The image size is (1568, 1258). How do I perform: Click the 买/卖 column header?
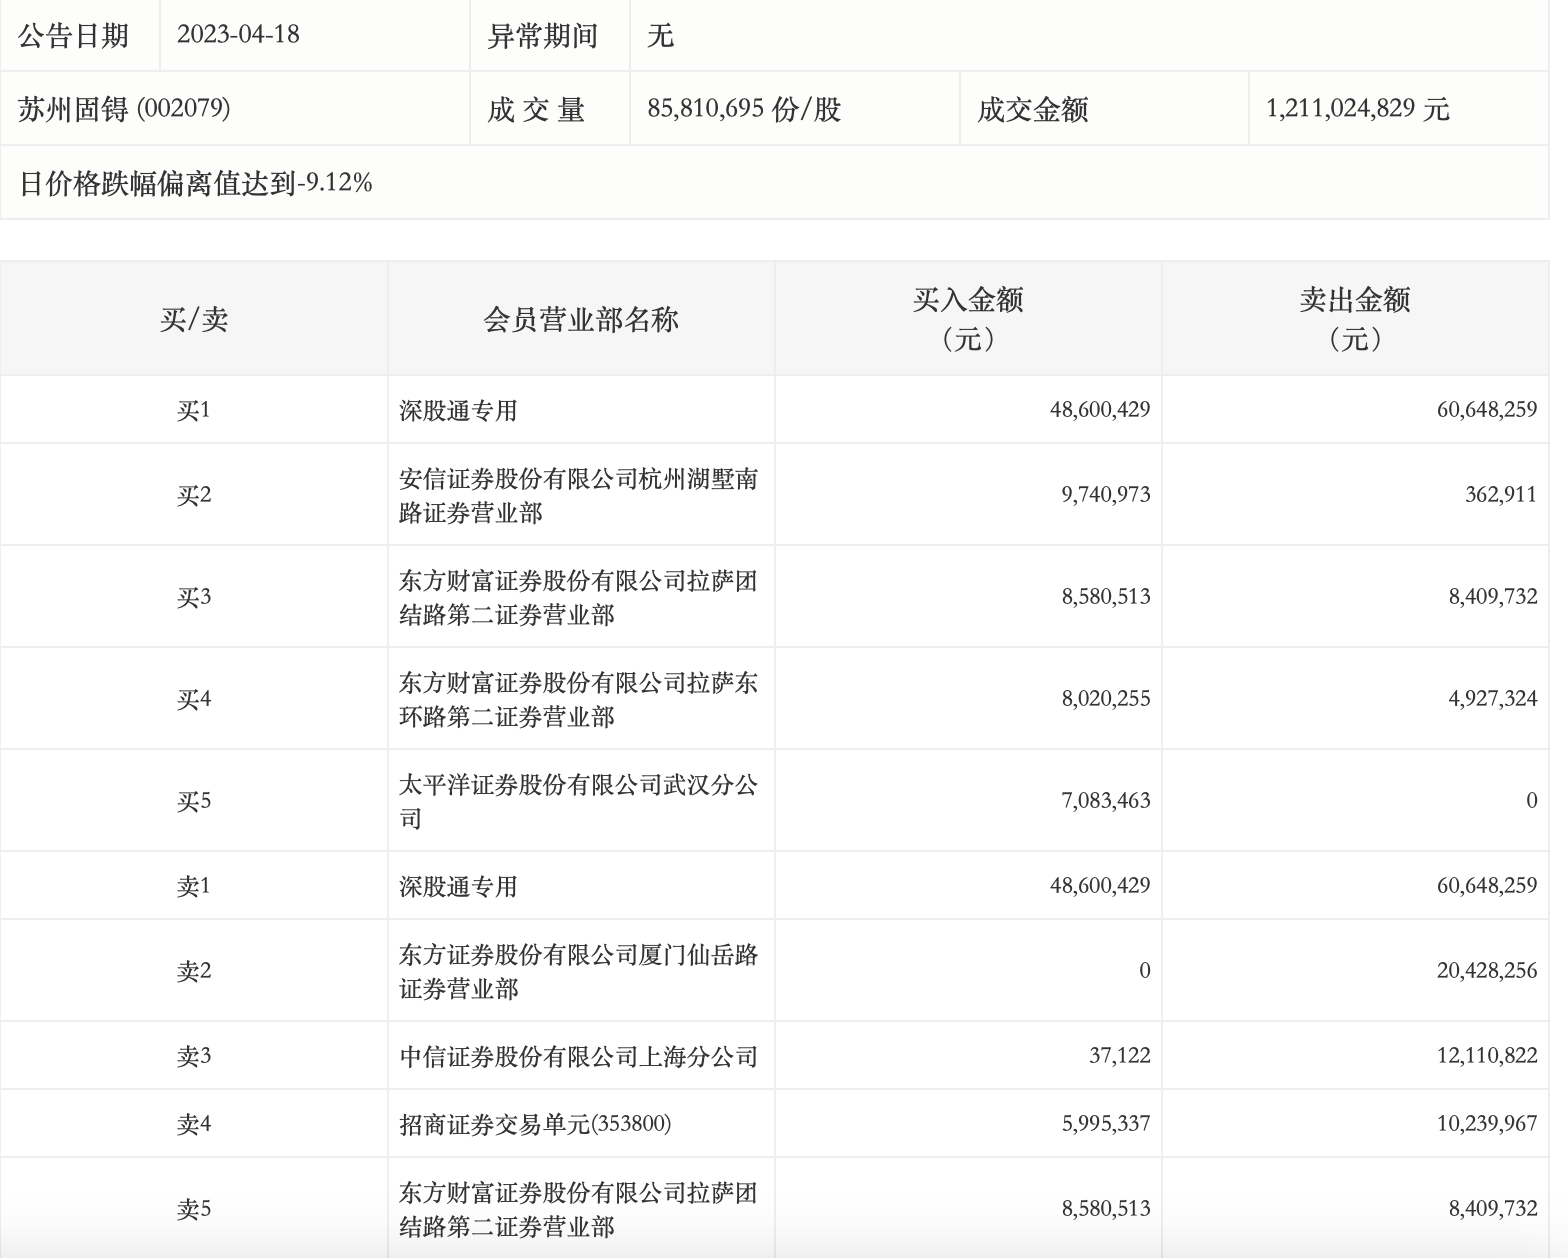click(x=194, y=320)
